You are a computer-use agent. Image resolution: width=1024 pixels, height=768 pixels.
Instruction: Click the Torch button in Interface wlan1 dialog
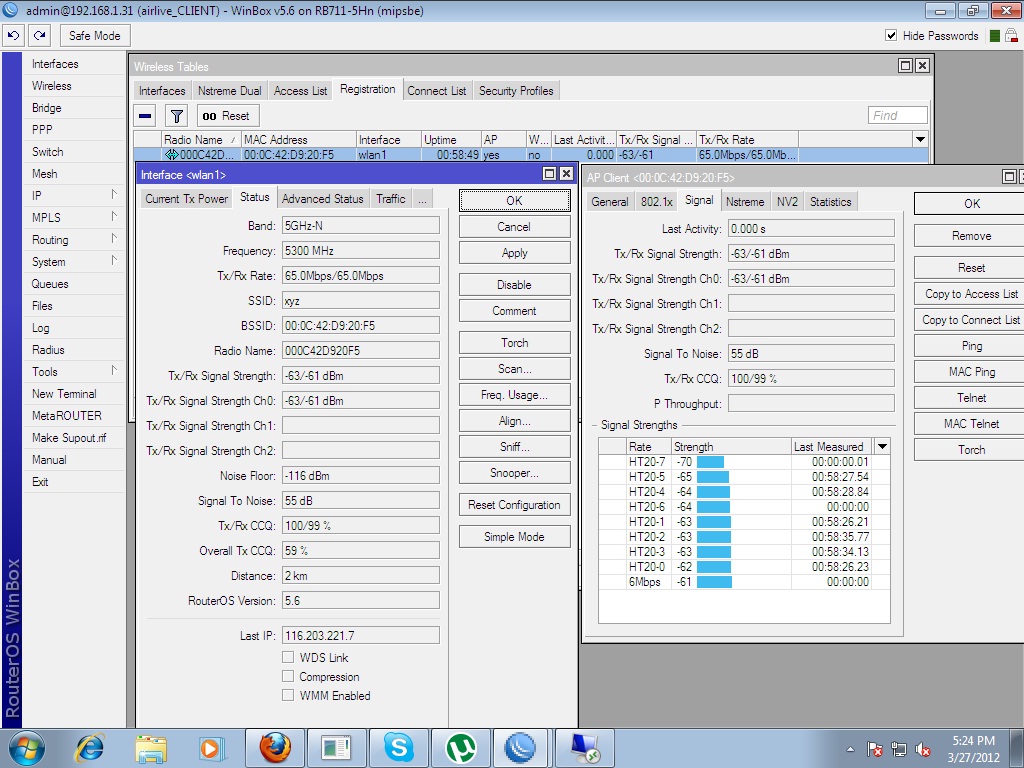coord(514,342)
